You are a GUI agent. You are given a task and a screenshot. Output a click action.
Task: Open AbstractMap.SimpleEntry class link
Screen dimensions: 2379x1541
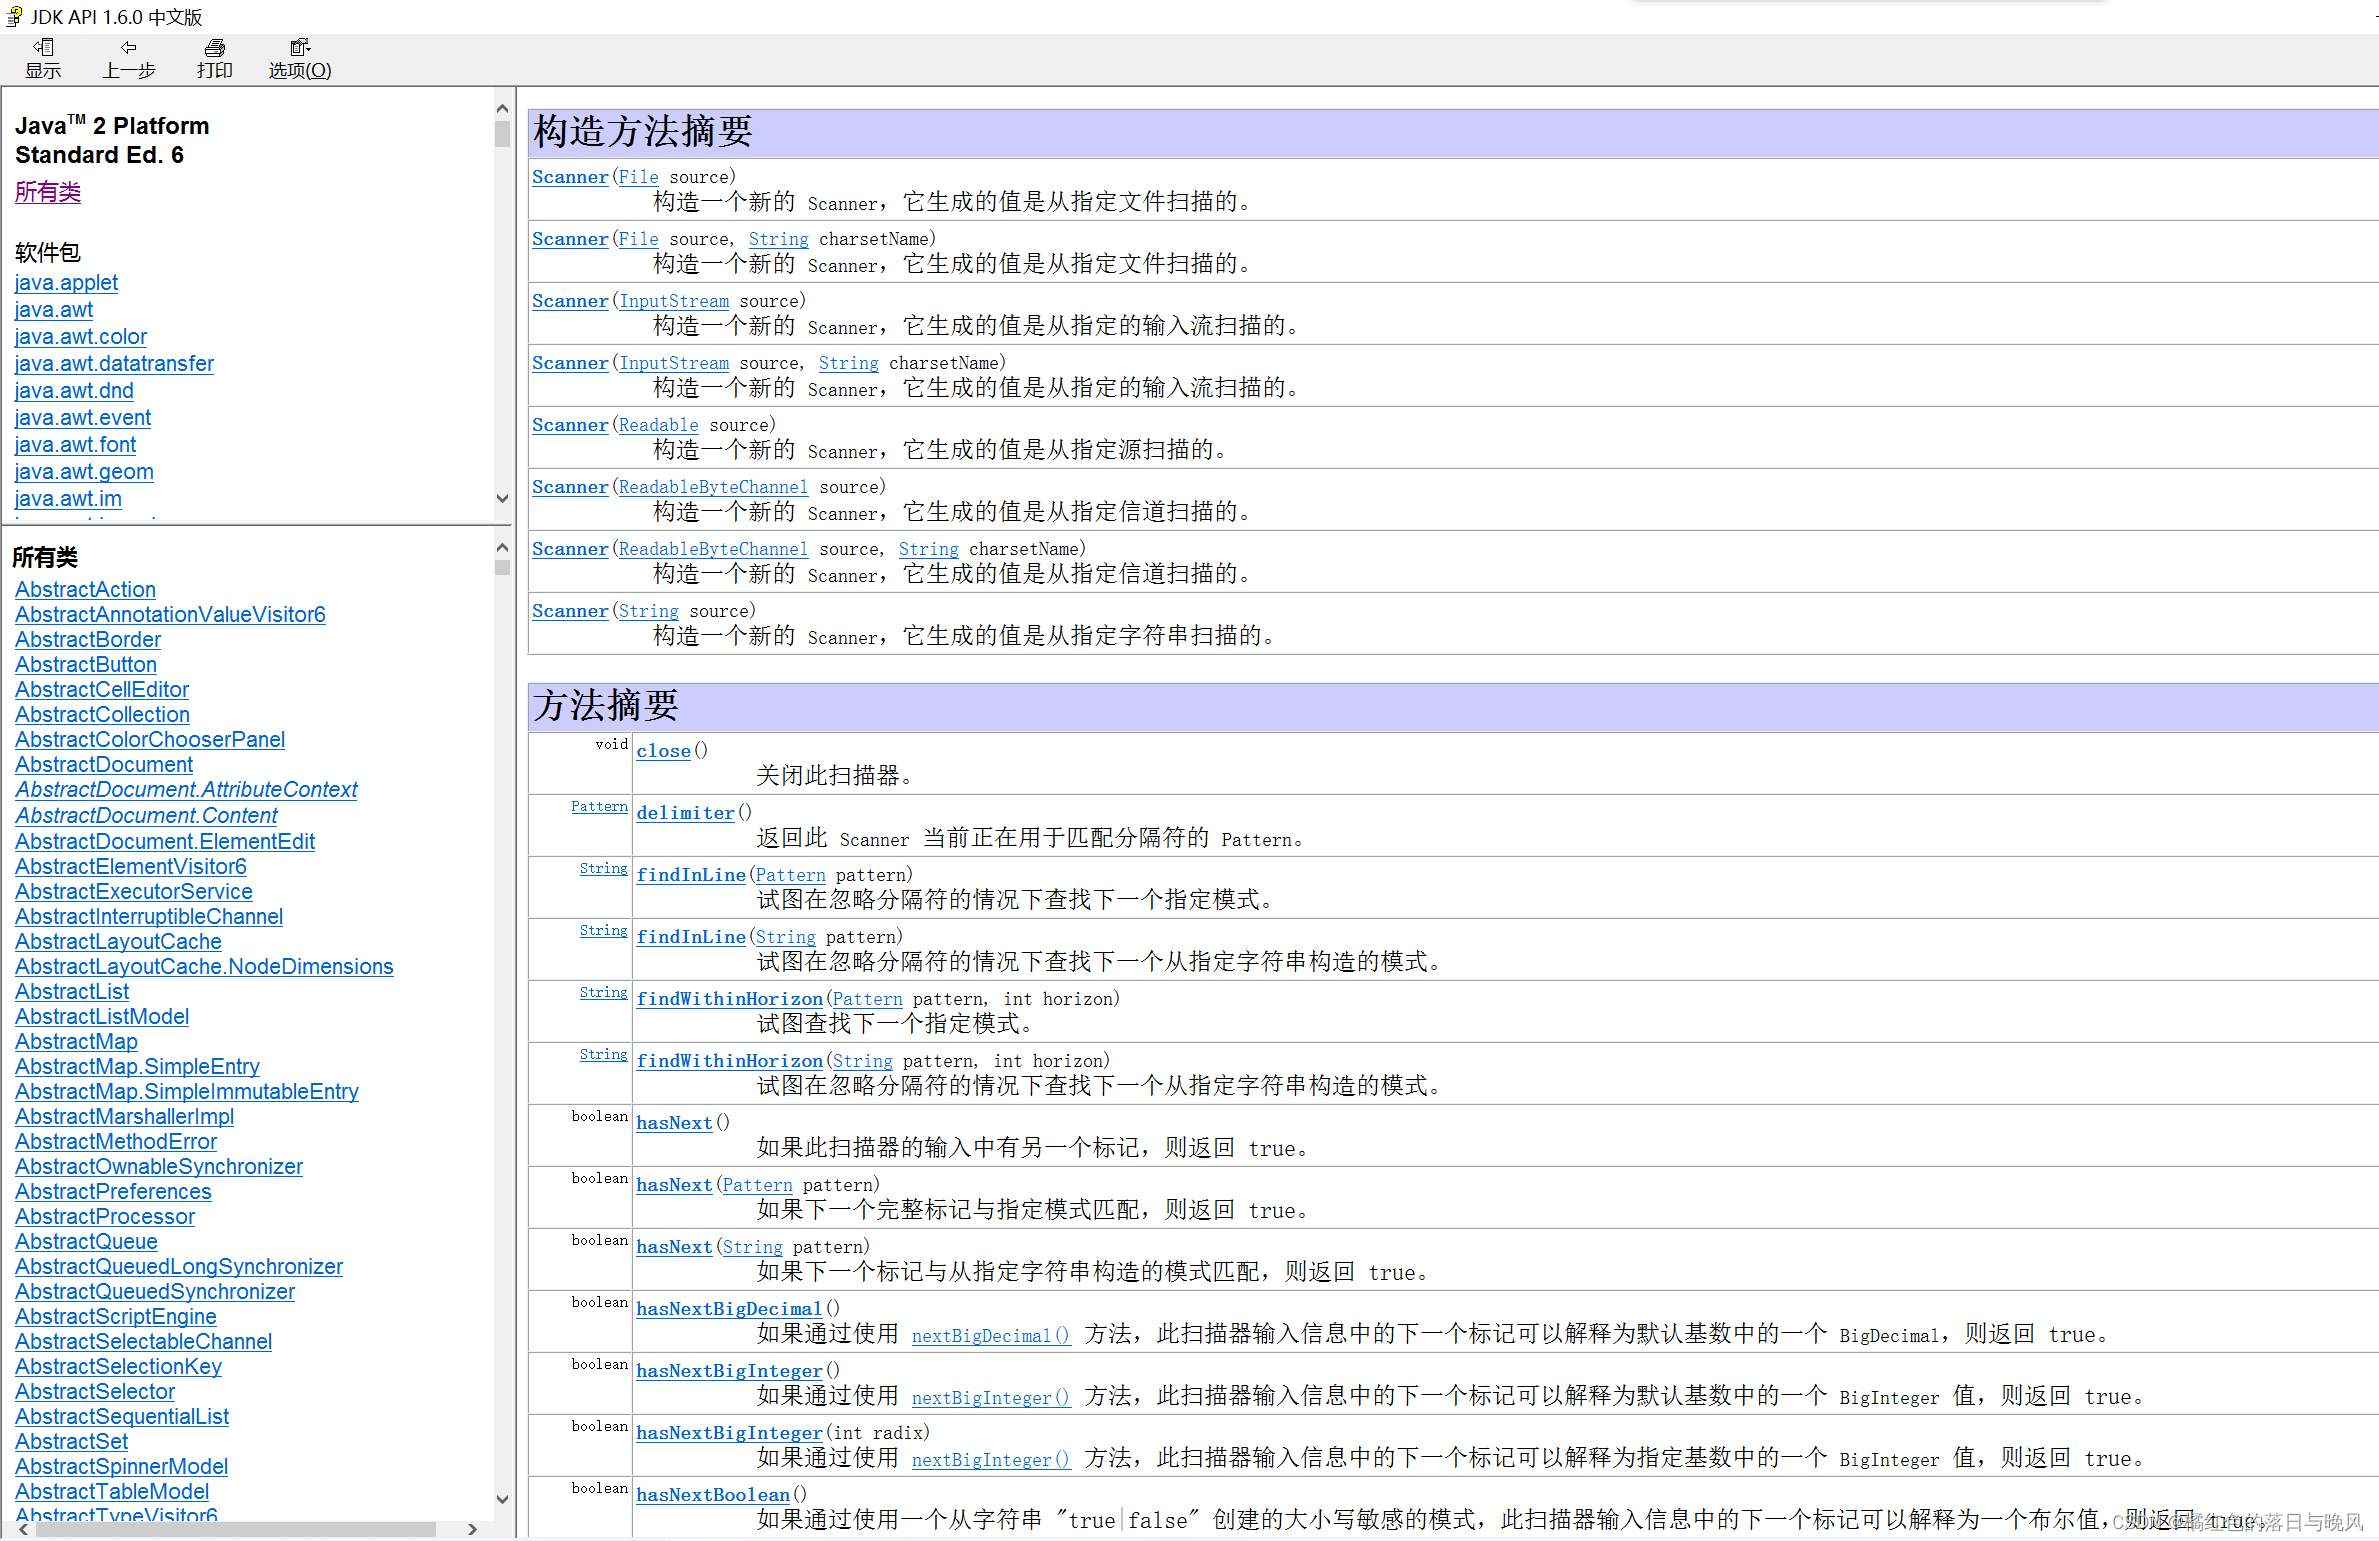click(137, 1067)
